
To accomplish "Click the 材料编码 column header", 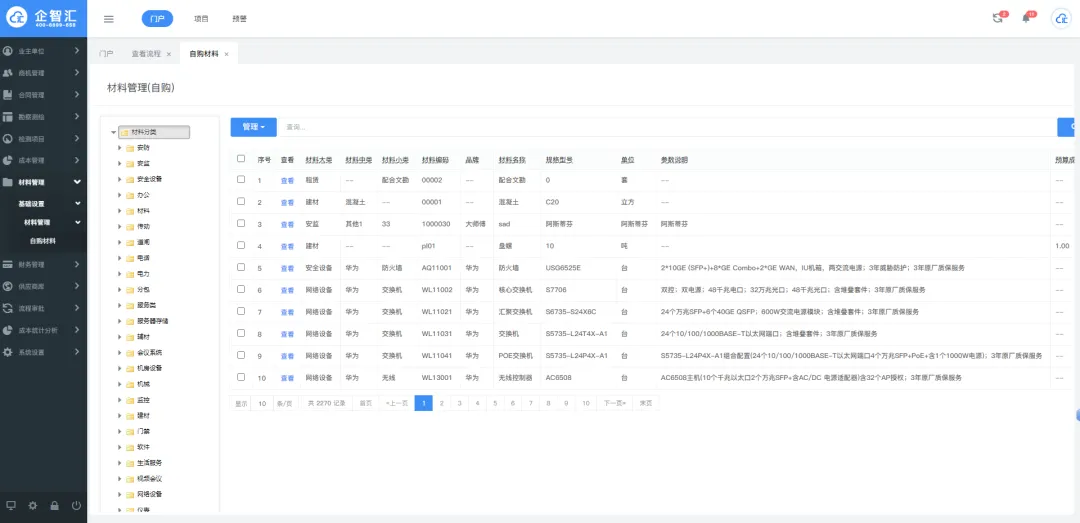I will tap(435, 160).
